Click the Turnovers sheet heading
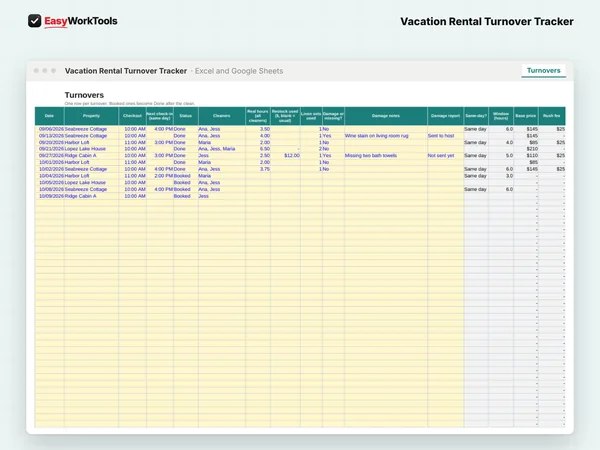The height and width of the screenshot is (450, 600). point(84,95)
